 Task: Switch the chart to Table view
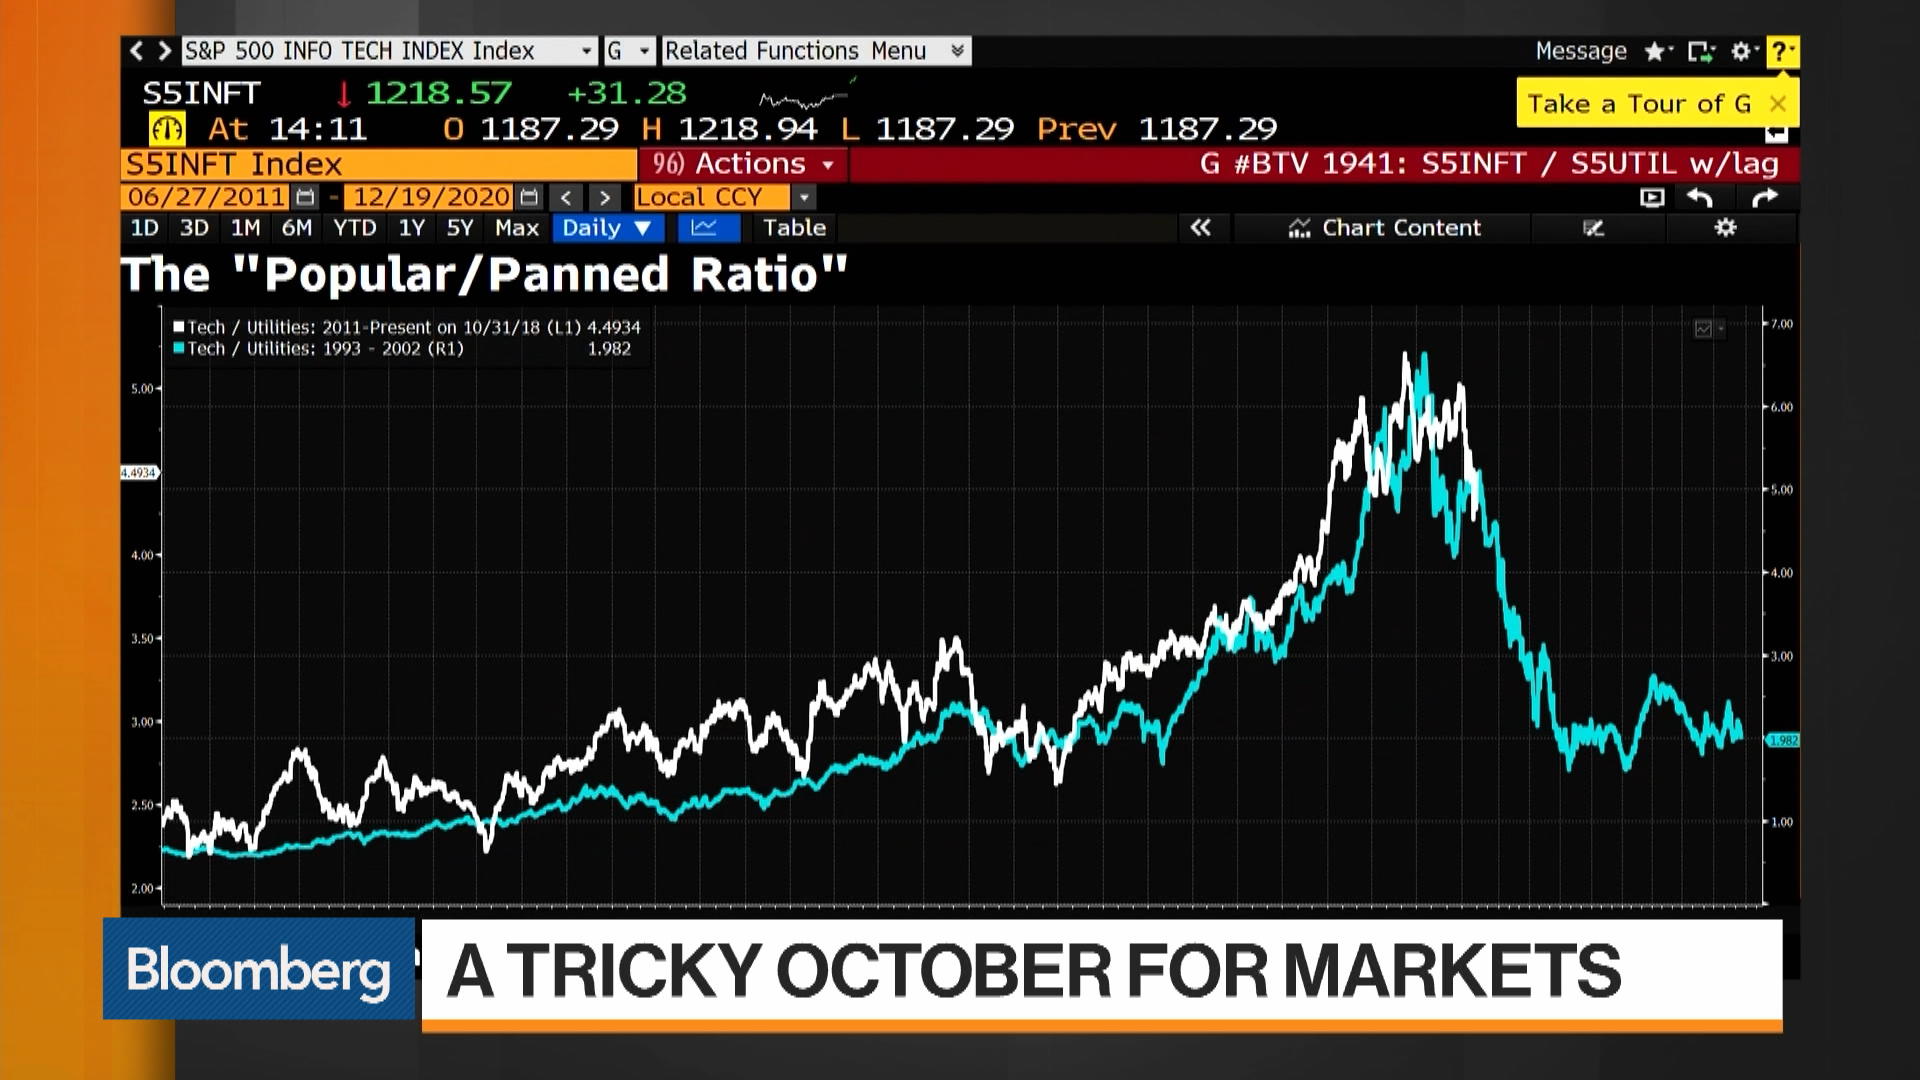(793, 228)
